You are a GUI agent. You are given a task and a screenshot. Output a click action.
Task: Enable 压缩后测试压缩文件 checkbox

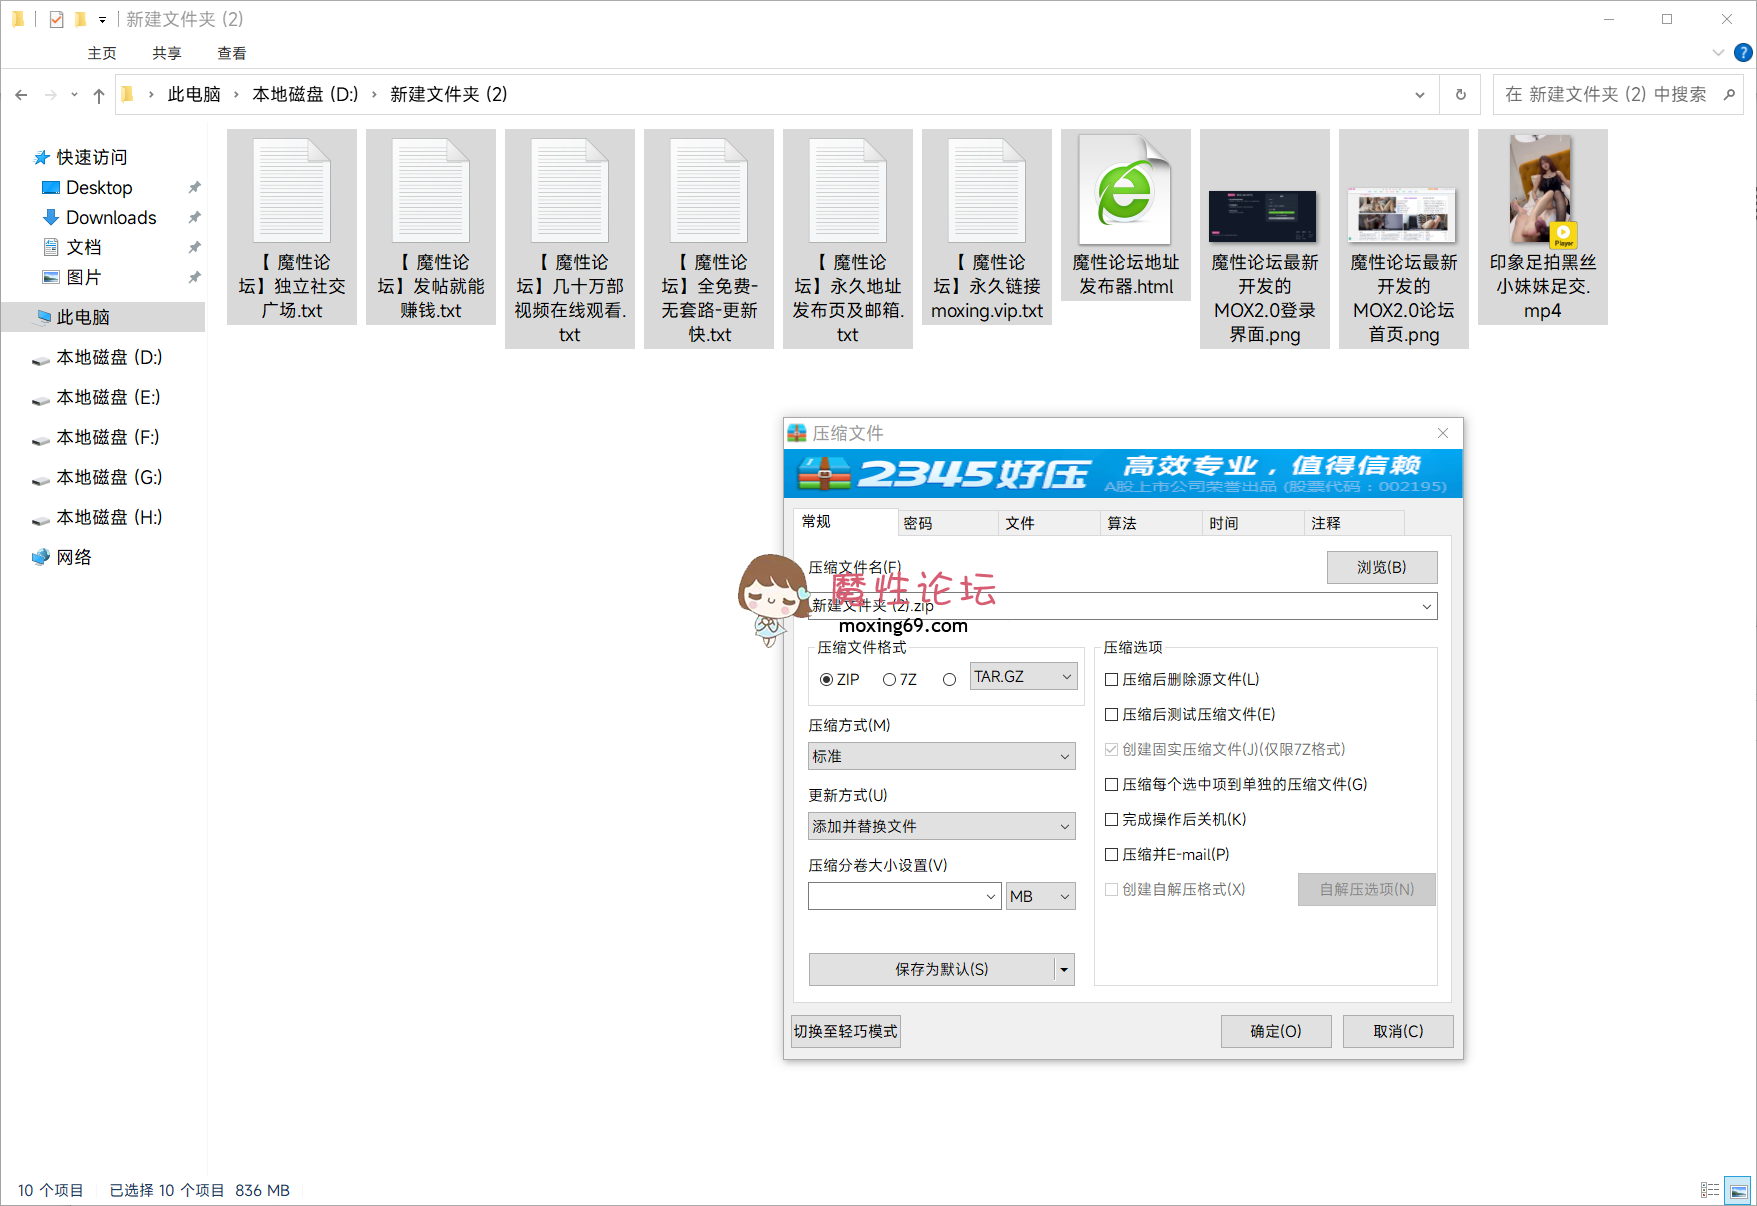1111,714
